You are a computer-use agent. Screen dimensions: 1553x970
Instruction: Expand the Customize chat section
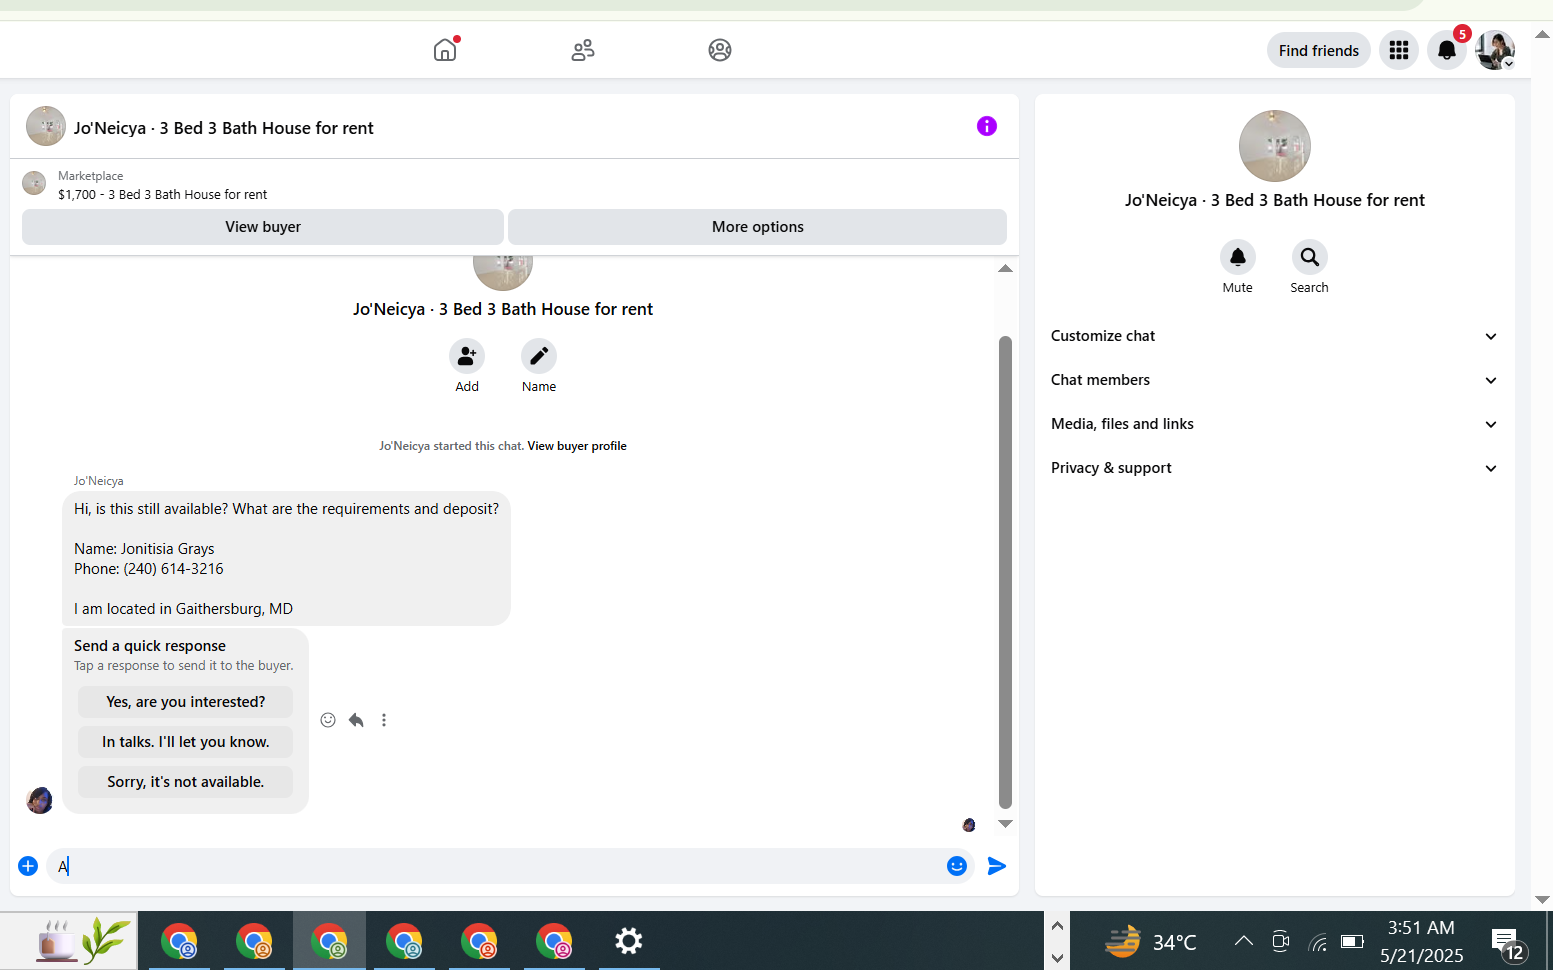tap(1275, 336)
